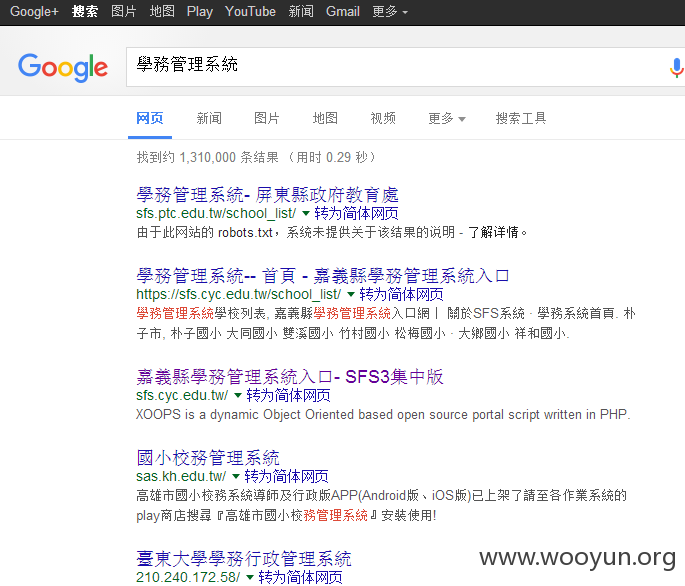Expand the 更多 results filter dropdown
The height and width of the screenshot is (586, 685).
pos(447,118)
